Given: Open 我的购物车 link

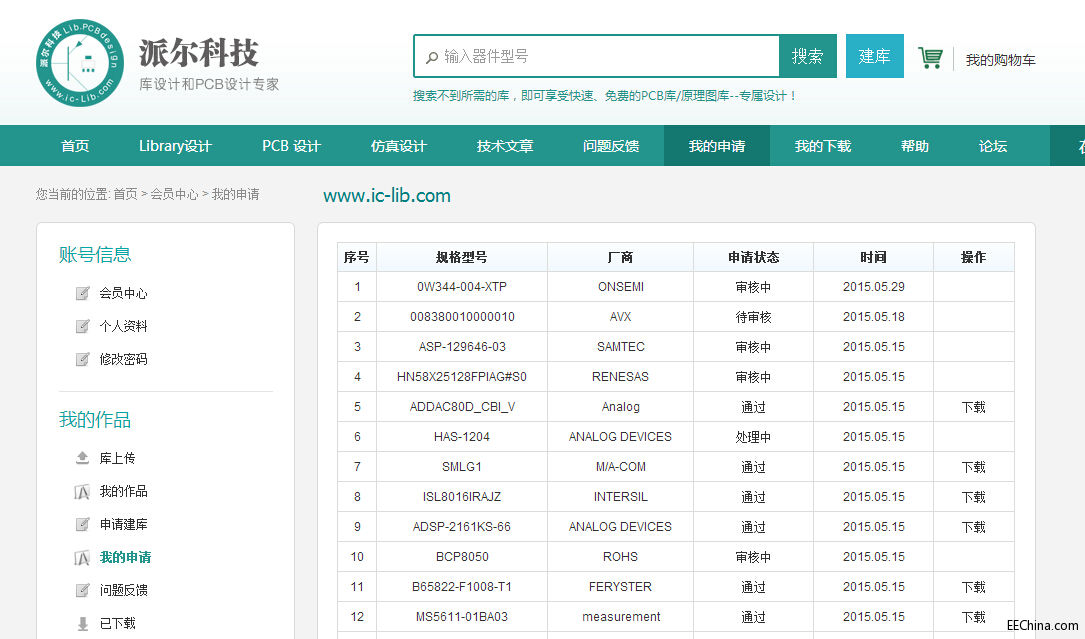Looking at the screenshot, I should pos(1001,60).
